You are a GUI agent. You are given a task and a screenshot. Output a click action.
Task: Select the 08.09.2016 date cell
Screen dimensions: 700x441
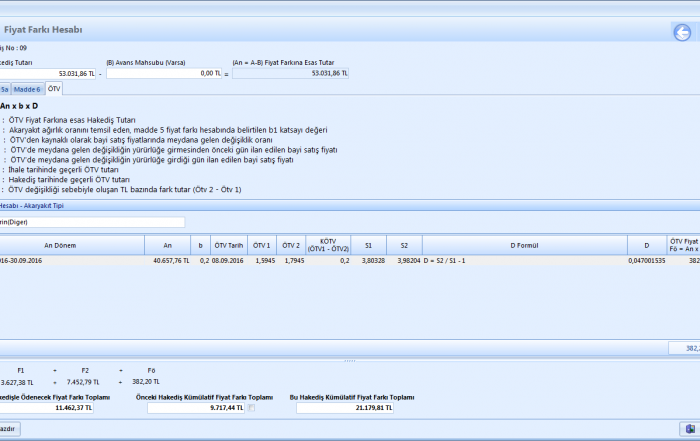pos(228,260)
